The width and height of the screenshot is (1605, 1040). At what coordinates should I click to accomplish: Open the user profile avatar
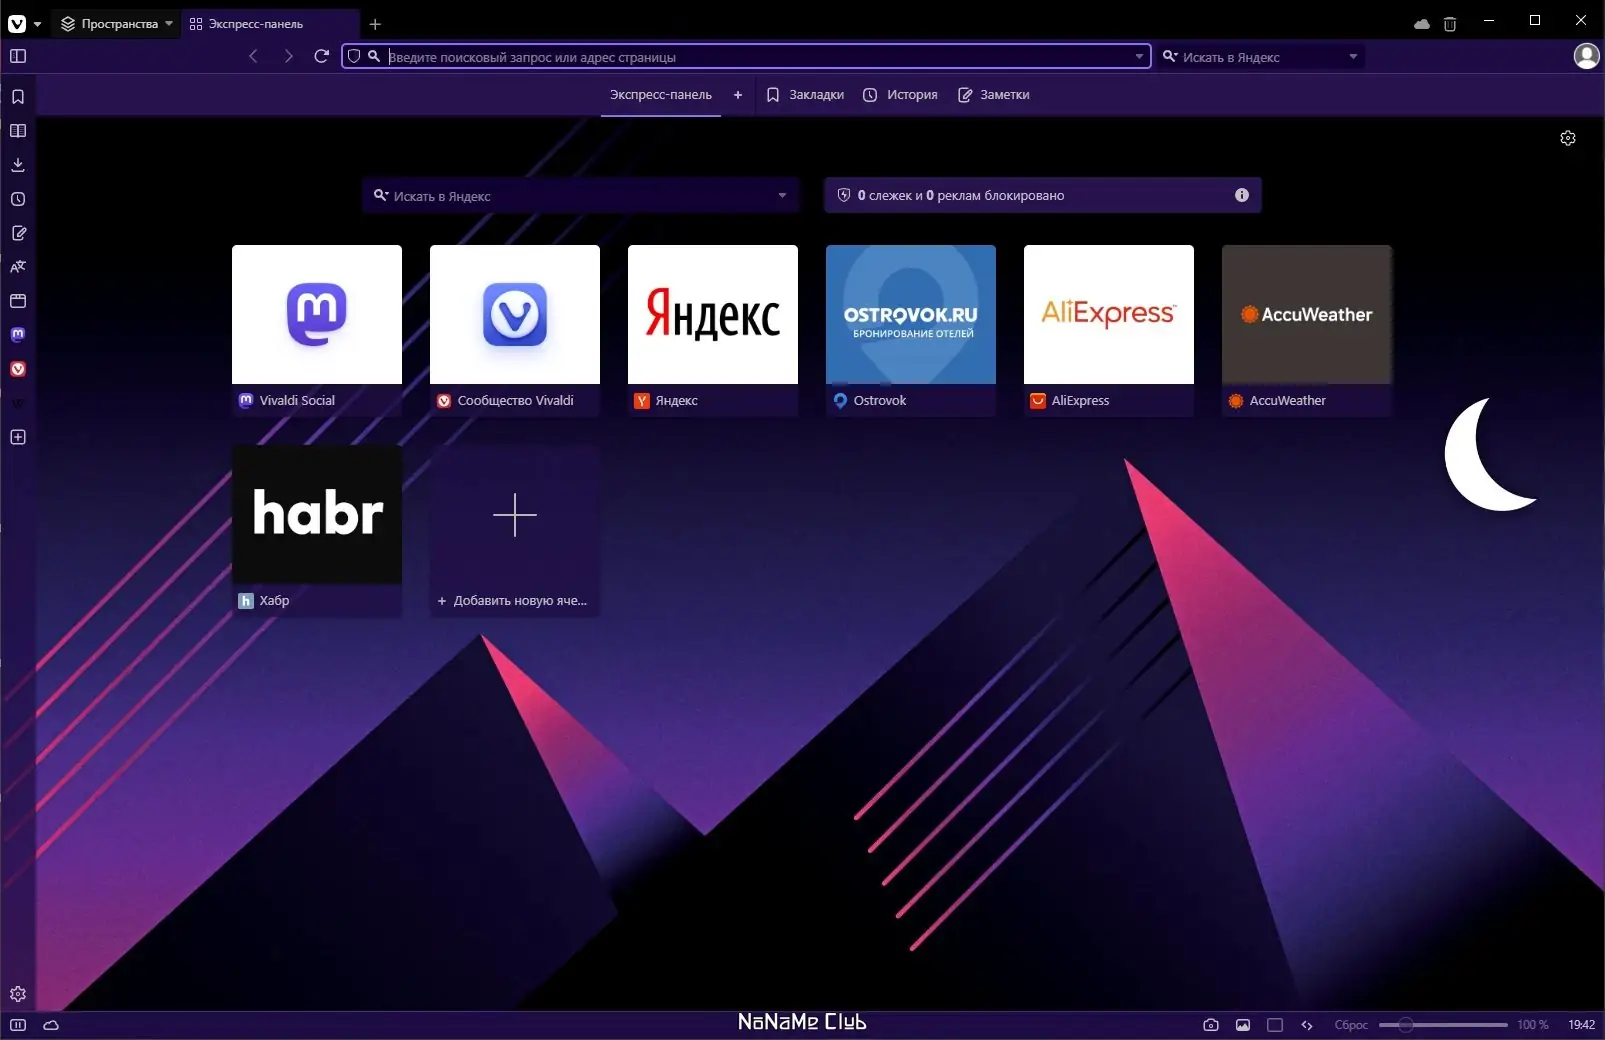(x=1586, y=56)
